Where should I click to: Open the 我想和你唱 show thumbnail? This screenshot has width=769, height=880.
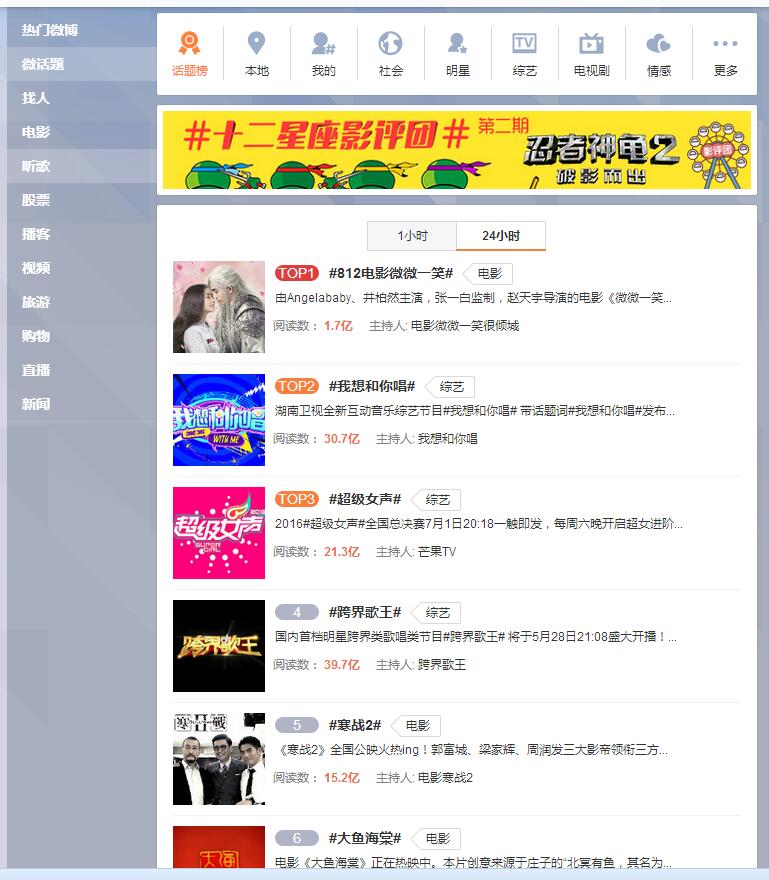219,420
